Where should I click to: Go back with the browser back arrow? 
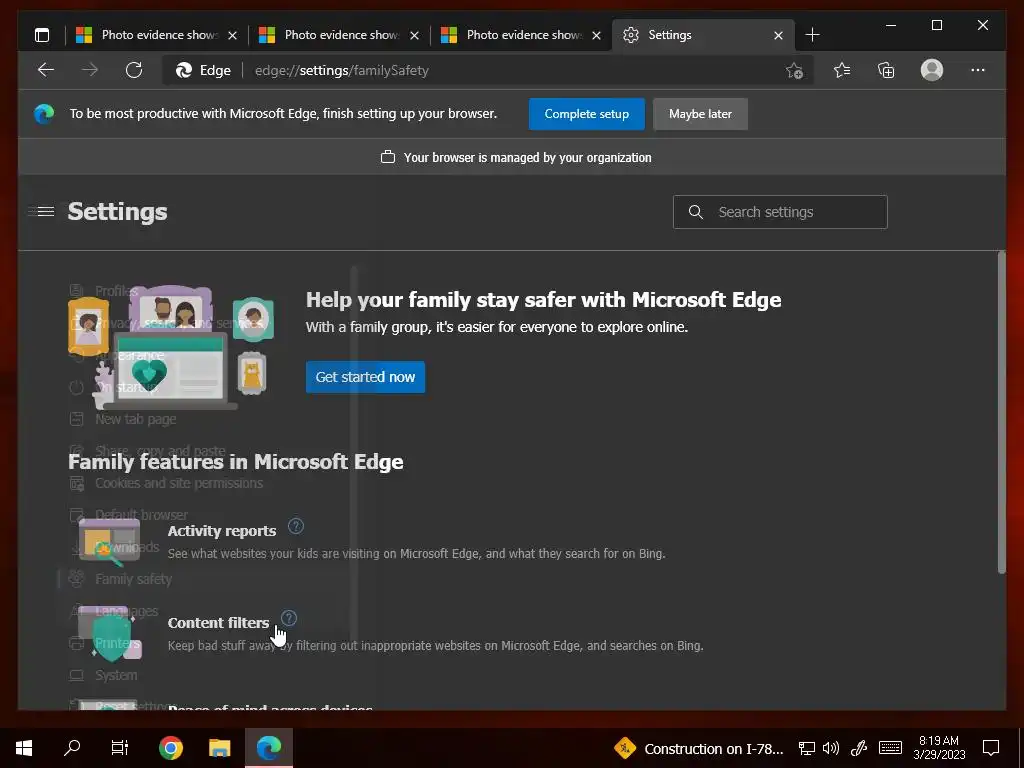[46, 70]
